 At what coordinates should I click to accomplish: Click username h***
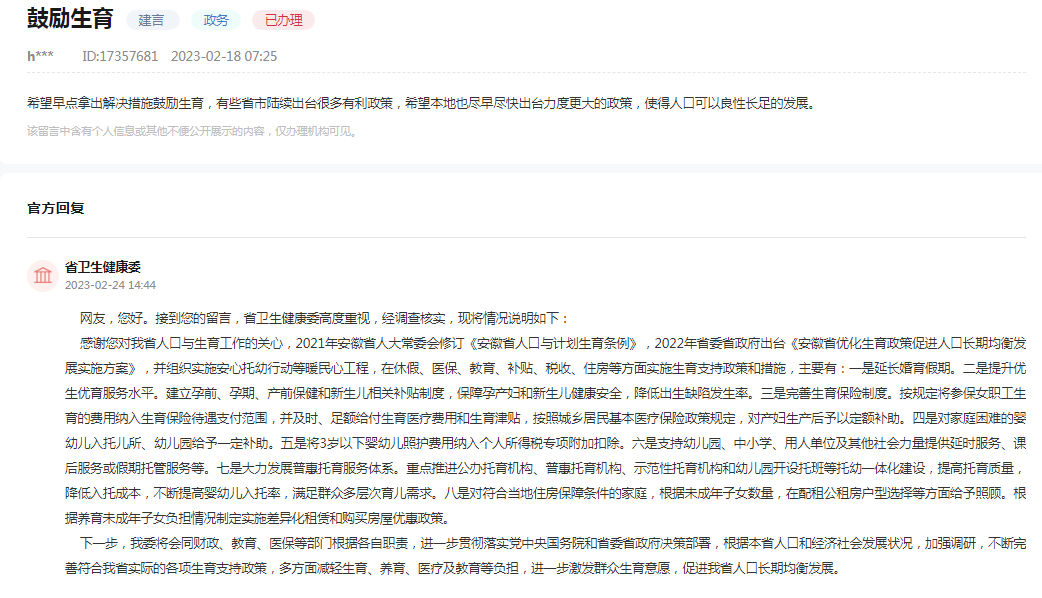coord(40,56)
